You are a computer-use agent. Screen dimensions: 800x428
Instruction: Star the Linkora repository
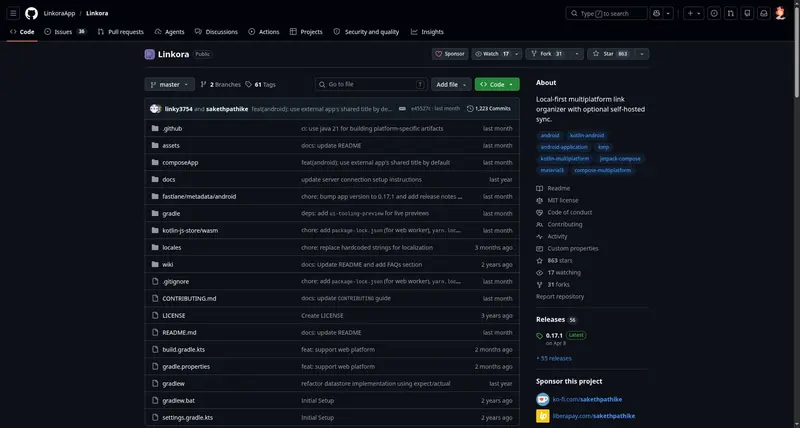point(611,54)
